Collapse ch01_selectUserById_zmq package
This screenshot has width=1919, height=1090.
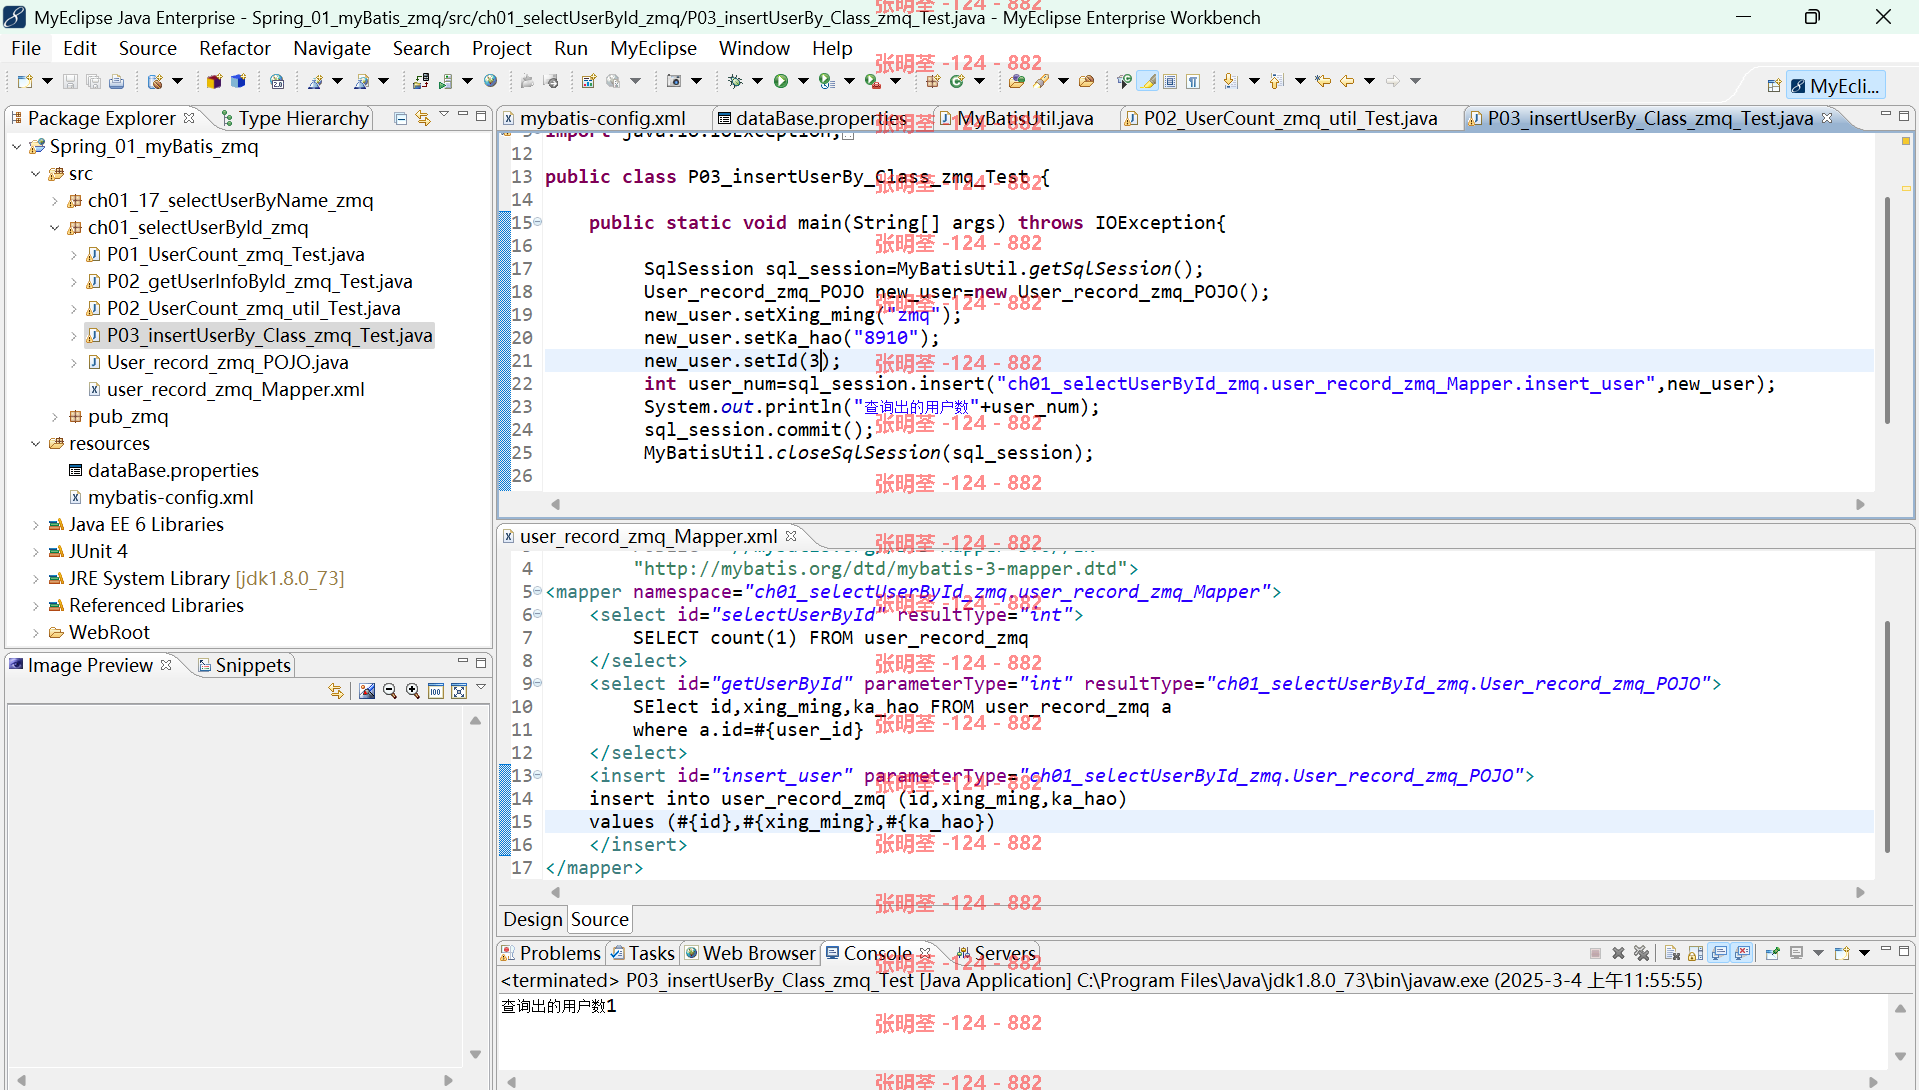[x=55, y=228]
